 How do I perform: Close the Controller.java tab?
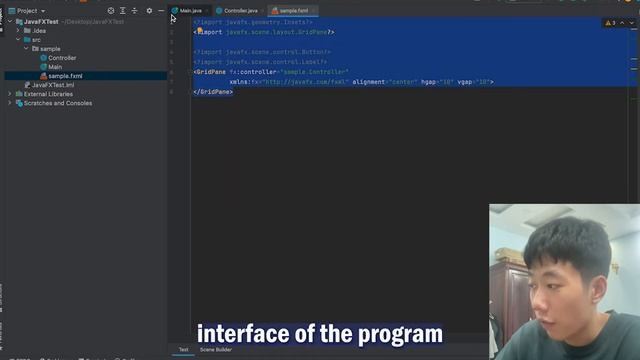pos(263,11)
